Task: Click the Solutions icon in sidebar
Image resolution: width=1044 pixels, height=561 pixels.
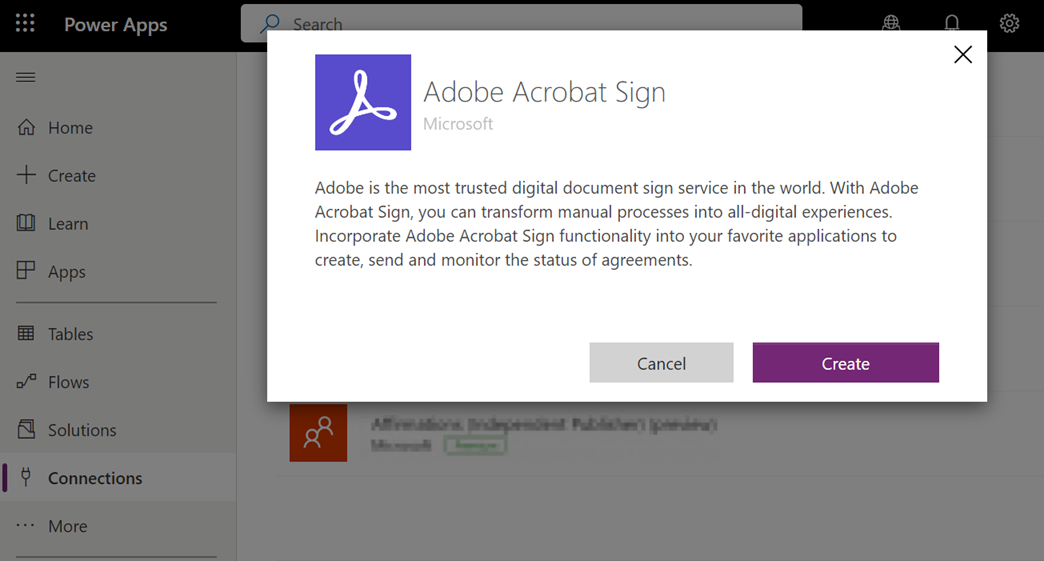Action: (26, 429)
